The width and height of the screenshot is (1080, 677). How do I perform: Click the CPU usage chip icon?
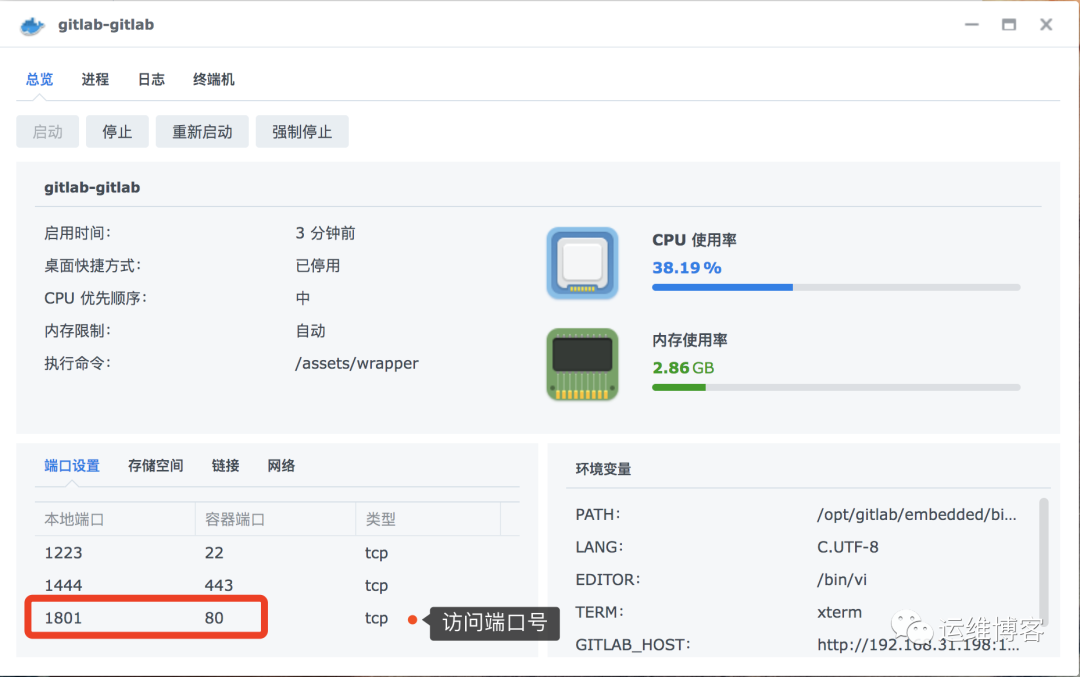click(x=582, y=263)
